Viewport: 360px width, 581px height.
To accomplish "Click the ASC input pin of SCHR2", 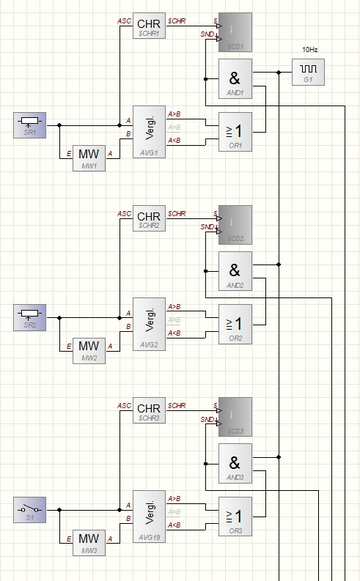I will [x=124, y=214].
